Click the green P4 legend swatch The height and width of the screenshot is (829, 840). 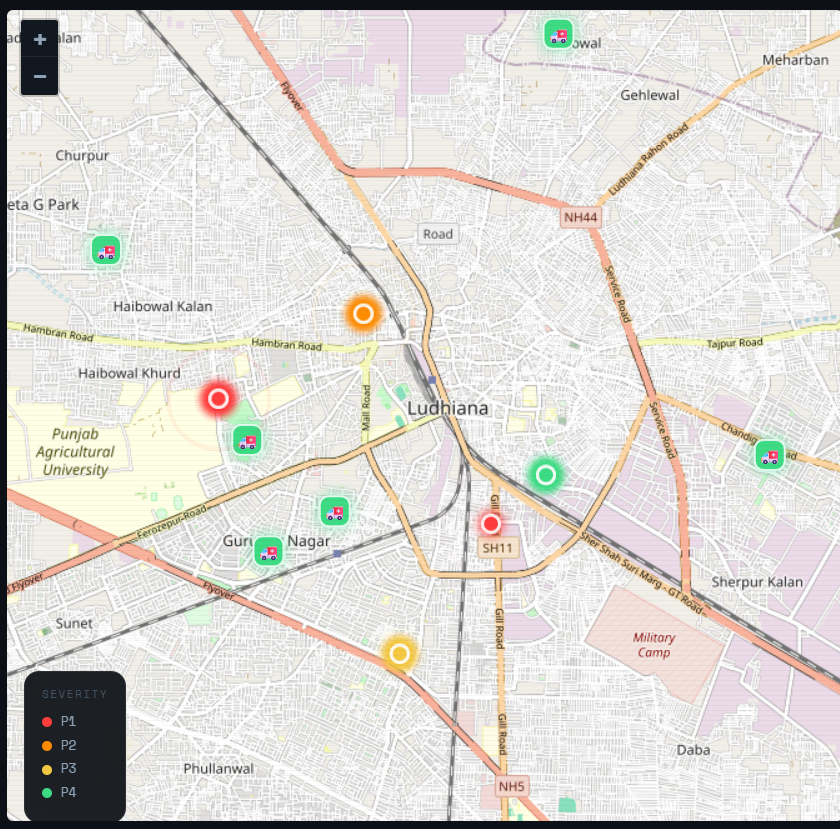(47, 793)
